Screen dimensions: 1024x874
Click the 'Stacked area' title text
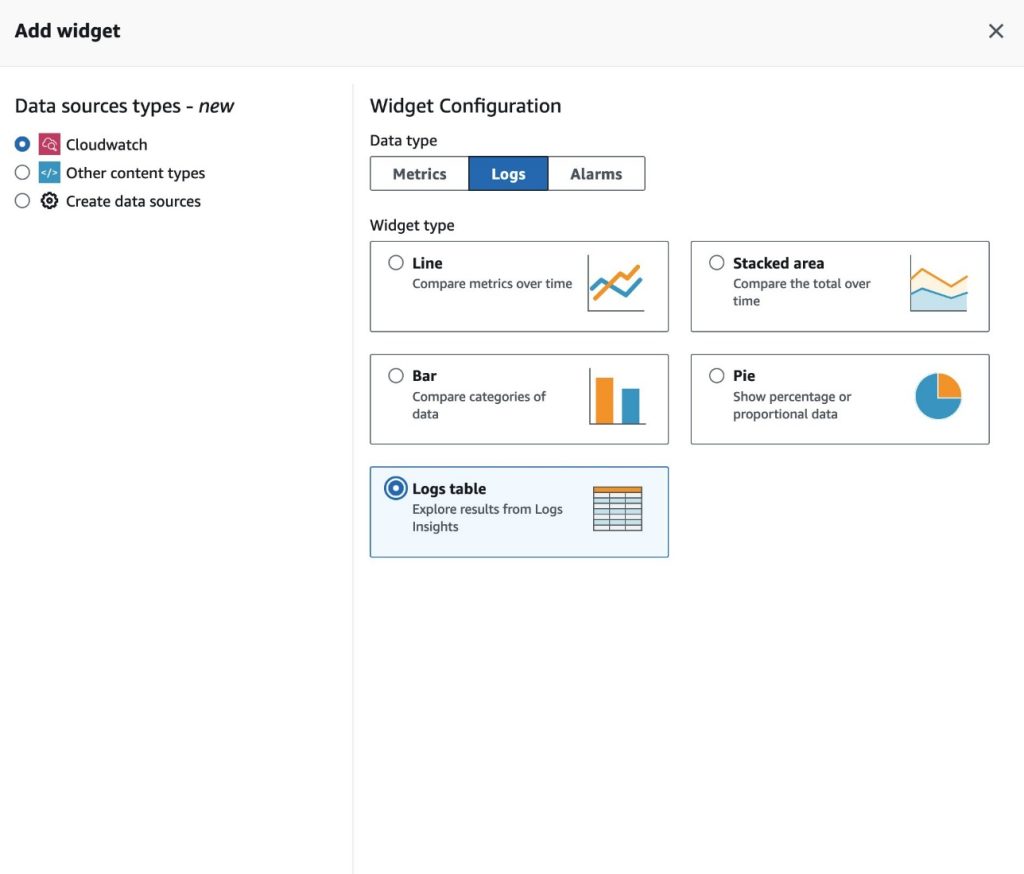pos(778,263)
